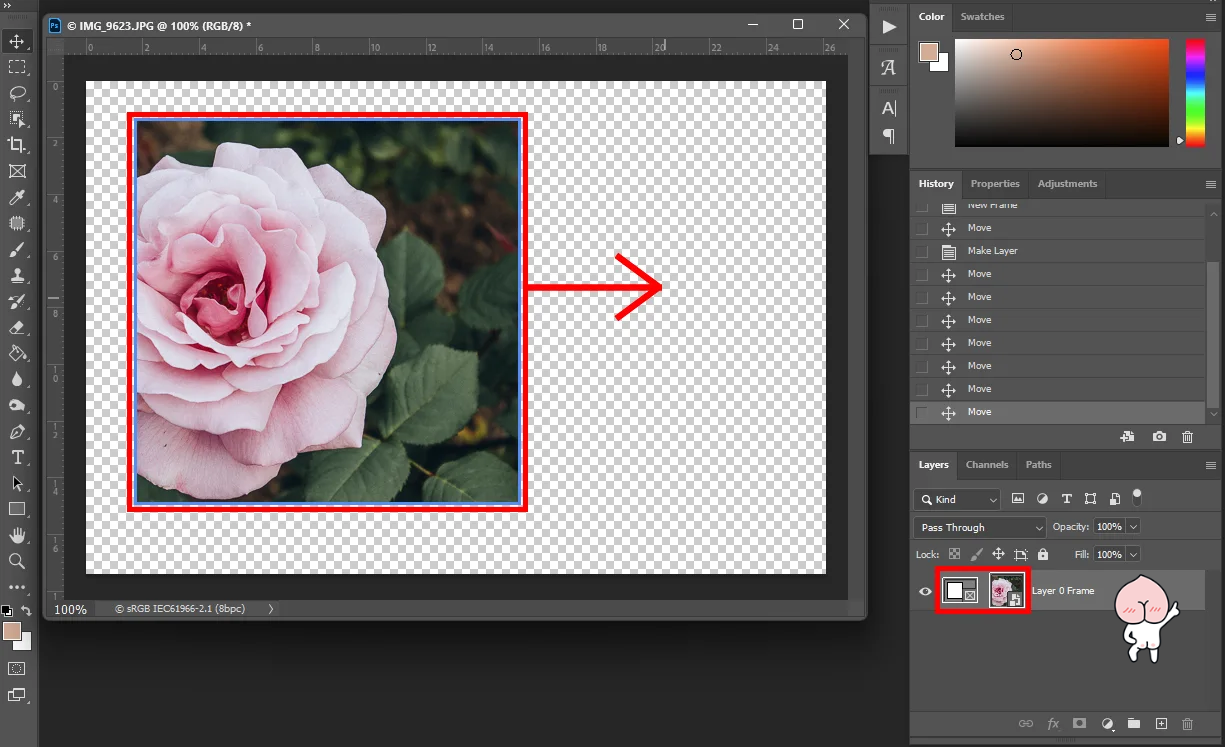Image resolution: width=1225 pixels, height=747 pixels.
Task: Open the Actions panel play icon
Action: 889,27
